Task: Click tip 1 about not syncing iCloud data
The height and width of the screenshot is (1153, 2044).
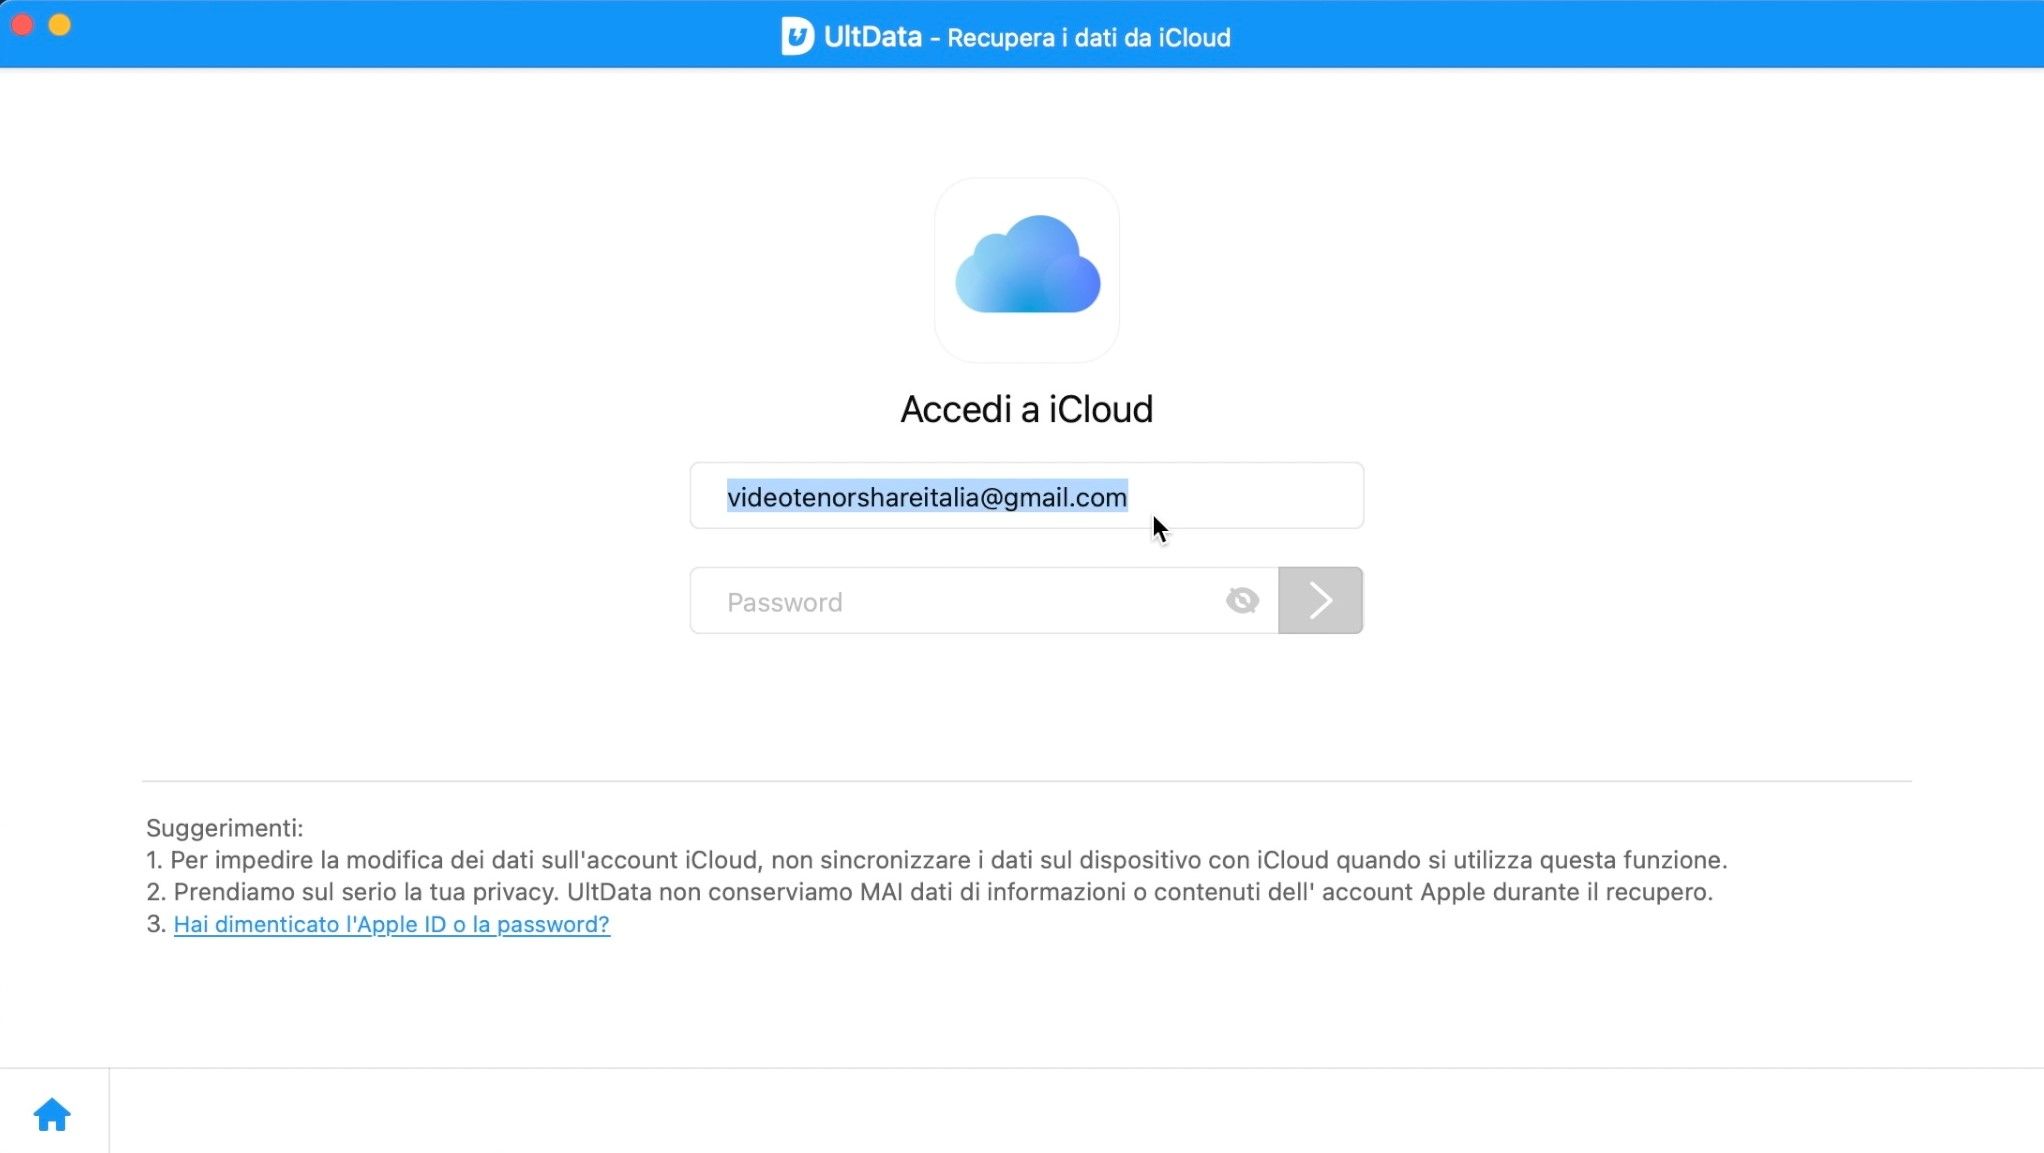Action: [x=937, y=860]
